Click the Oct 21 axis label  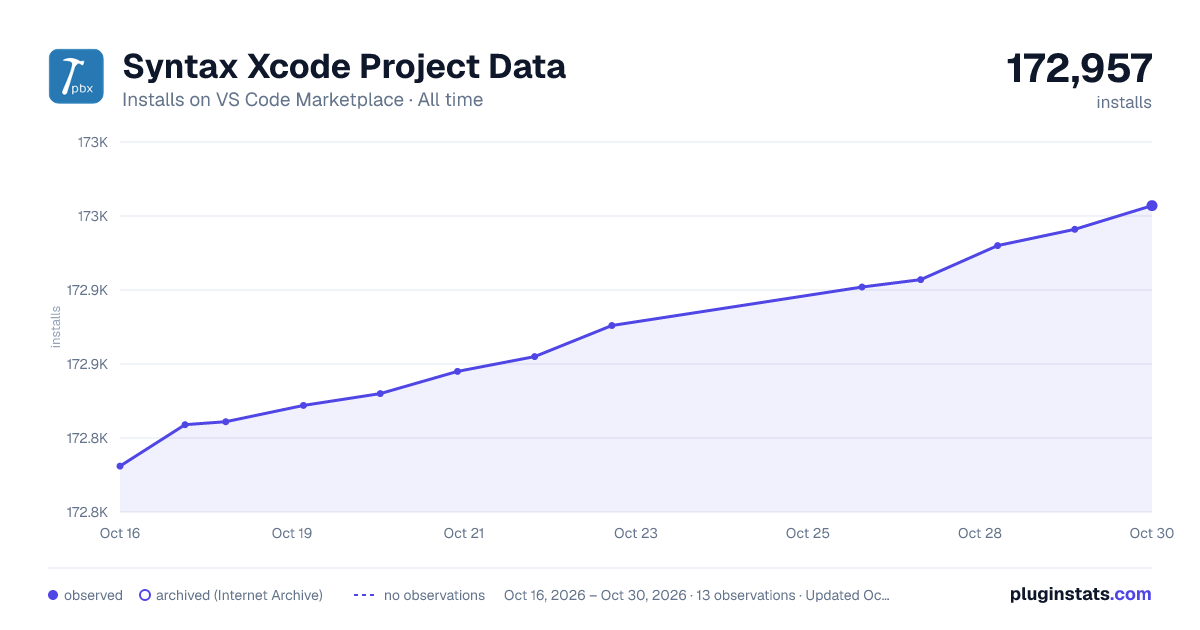[464, 533]
